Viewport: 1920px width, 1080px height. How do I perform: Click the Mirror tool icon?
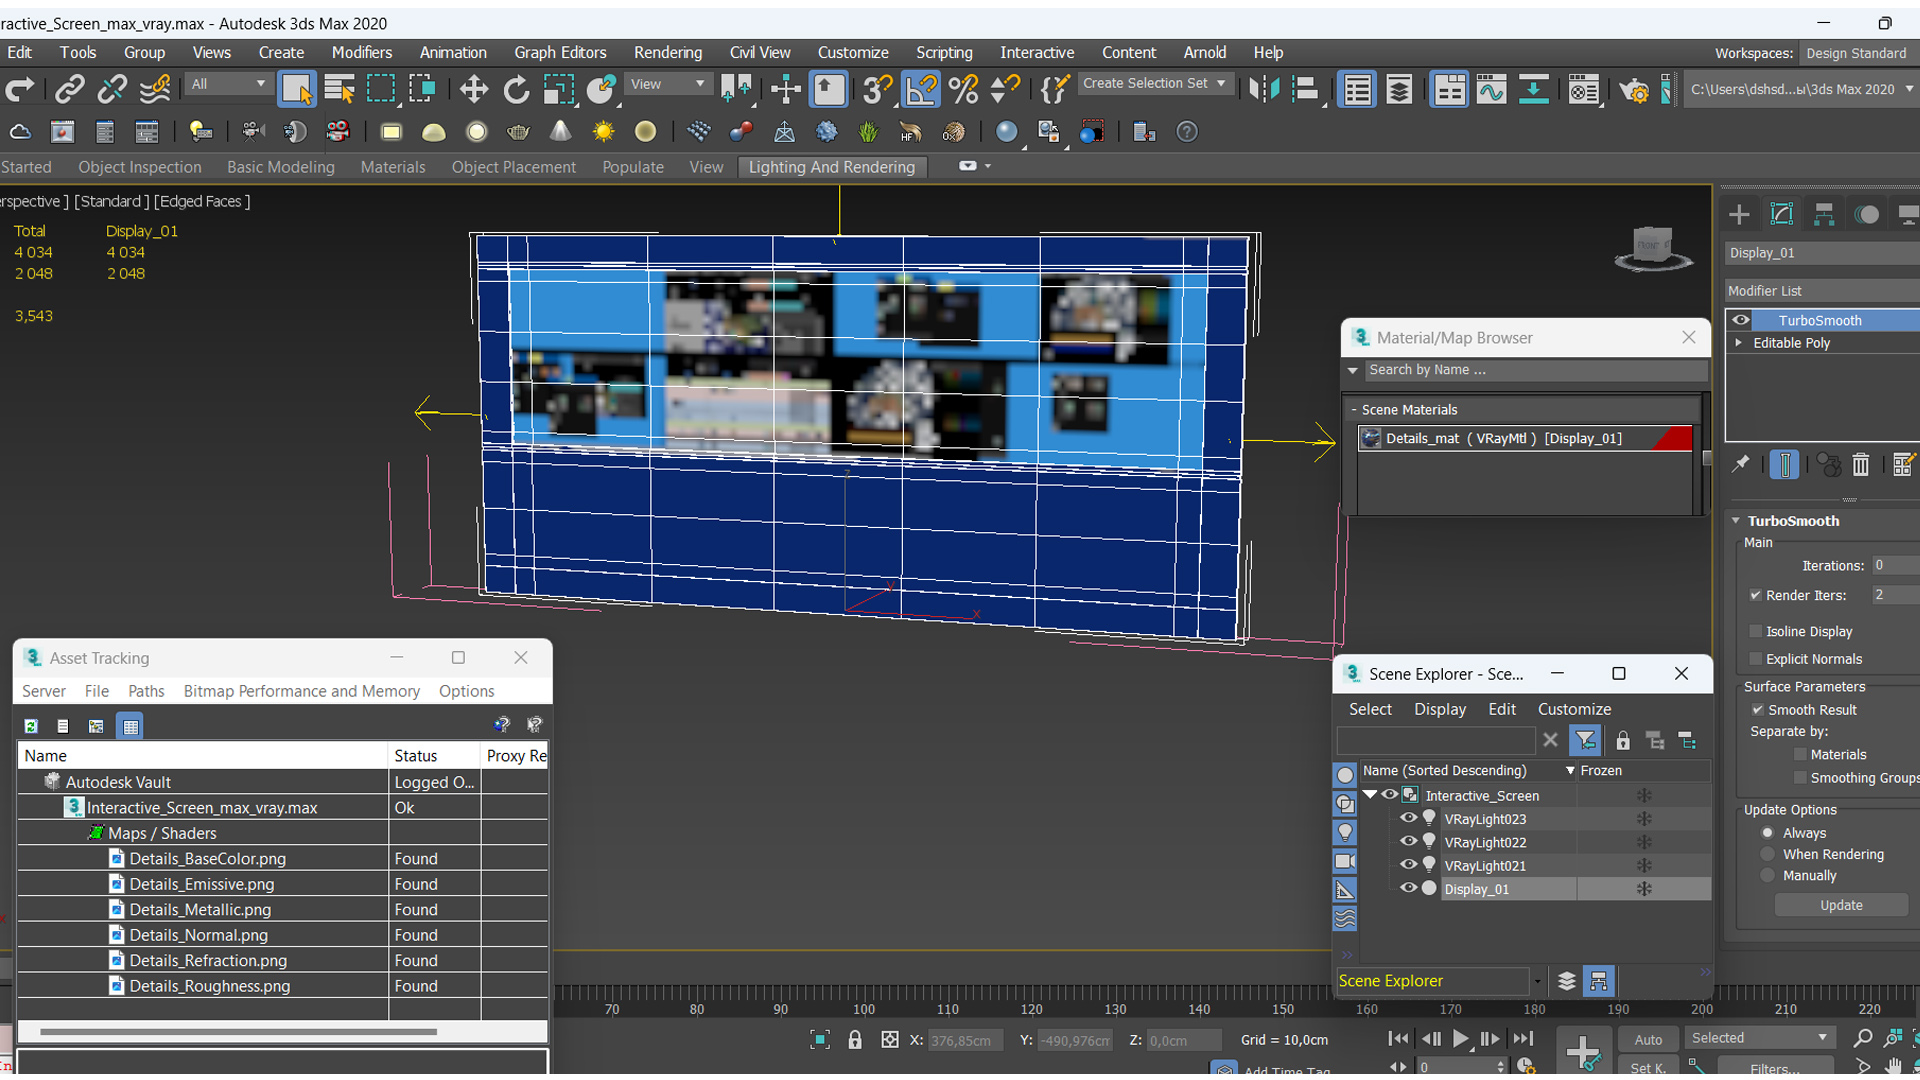[1263, 90]
